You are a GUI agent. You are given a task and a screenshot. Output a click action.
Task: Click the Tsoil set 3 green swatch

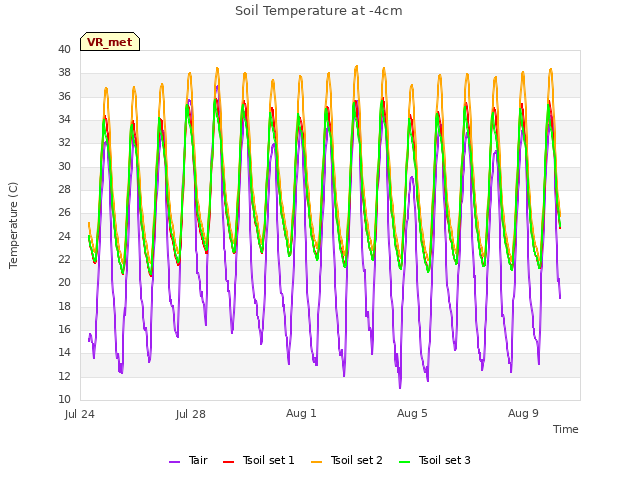click(x=404, y=462)
